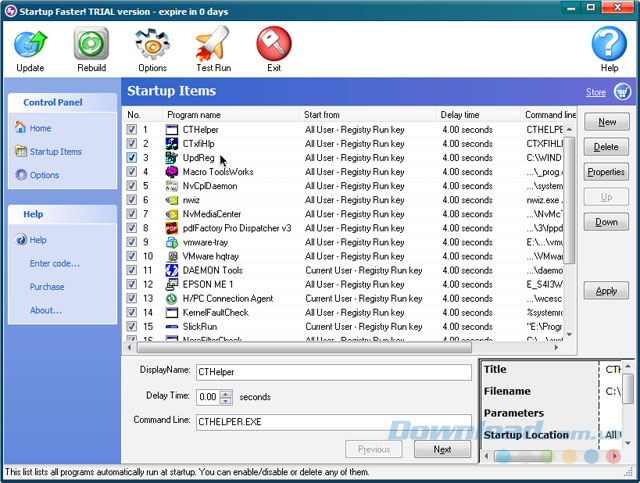Collapse the Help sidebar section header
This screenshot has width=640, height=483.
(60, 214)
